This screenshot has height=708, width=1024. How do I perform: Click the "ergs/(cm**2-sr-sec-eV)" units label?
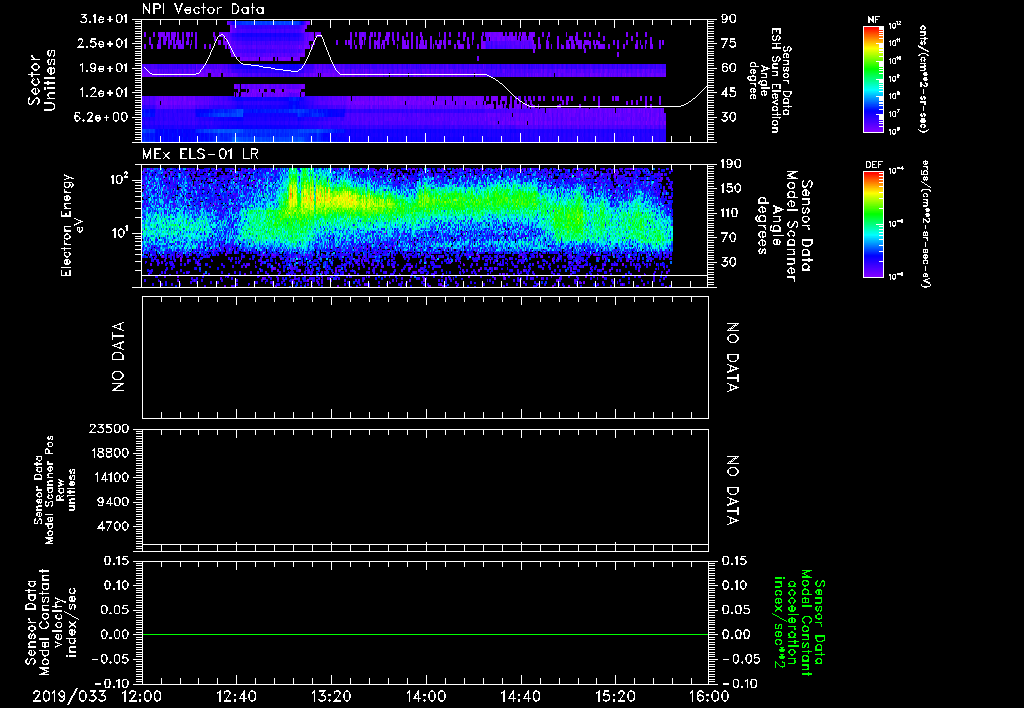pos(926,223)
